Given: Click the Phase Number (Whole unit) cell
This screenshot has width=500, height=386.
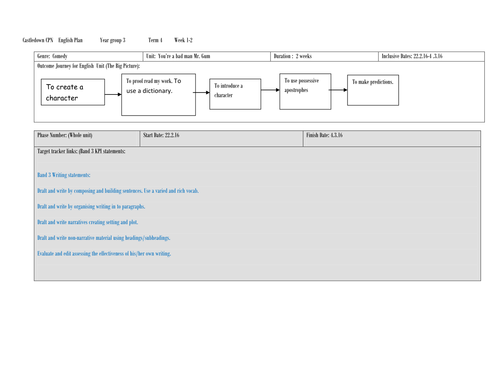Looking at the screenshot, I should [87, 138].
